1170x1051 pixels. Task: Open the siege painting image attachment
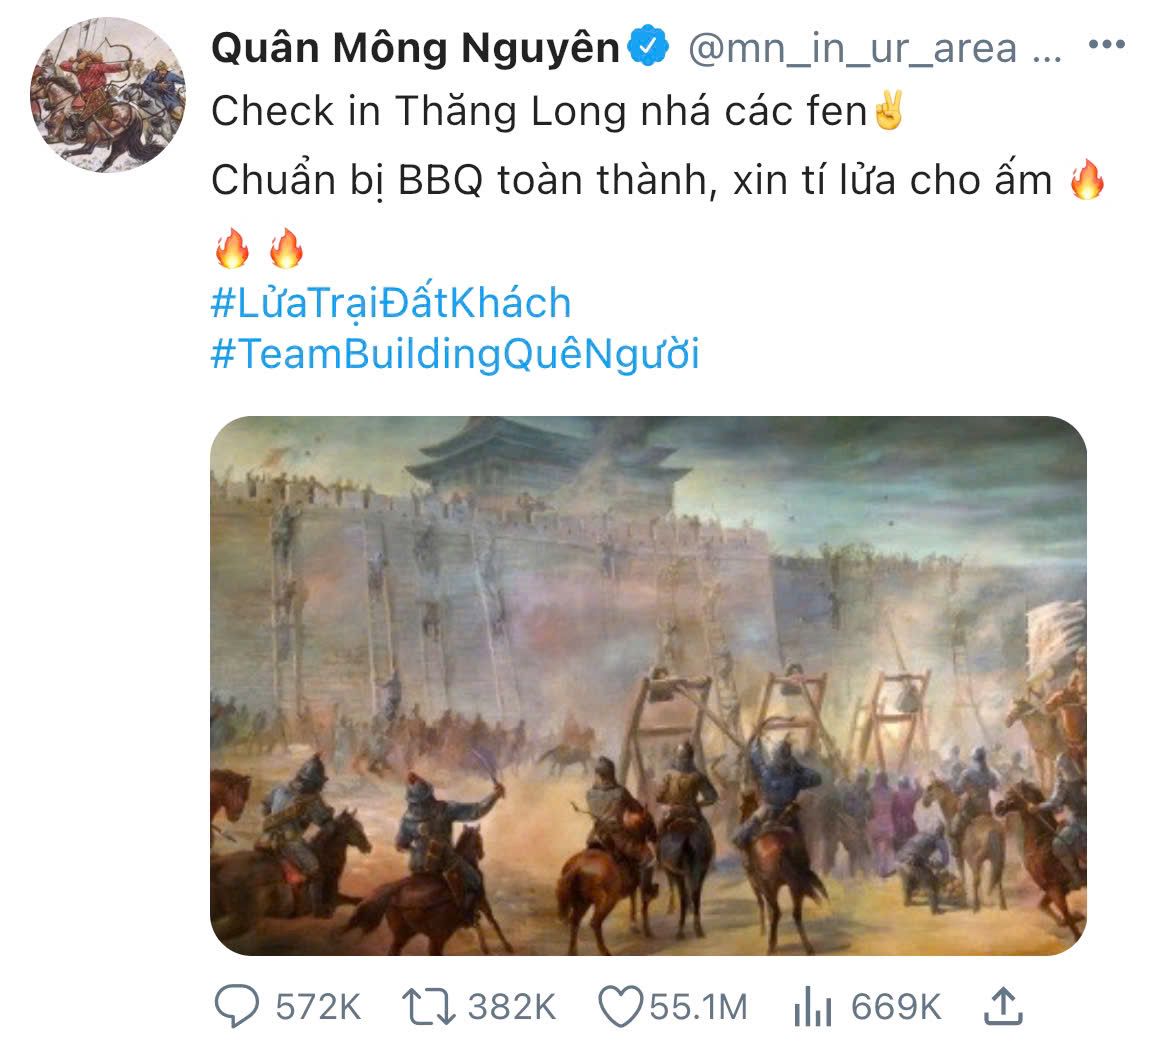point(648,685)
